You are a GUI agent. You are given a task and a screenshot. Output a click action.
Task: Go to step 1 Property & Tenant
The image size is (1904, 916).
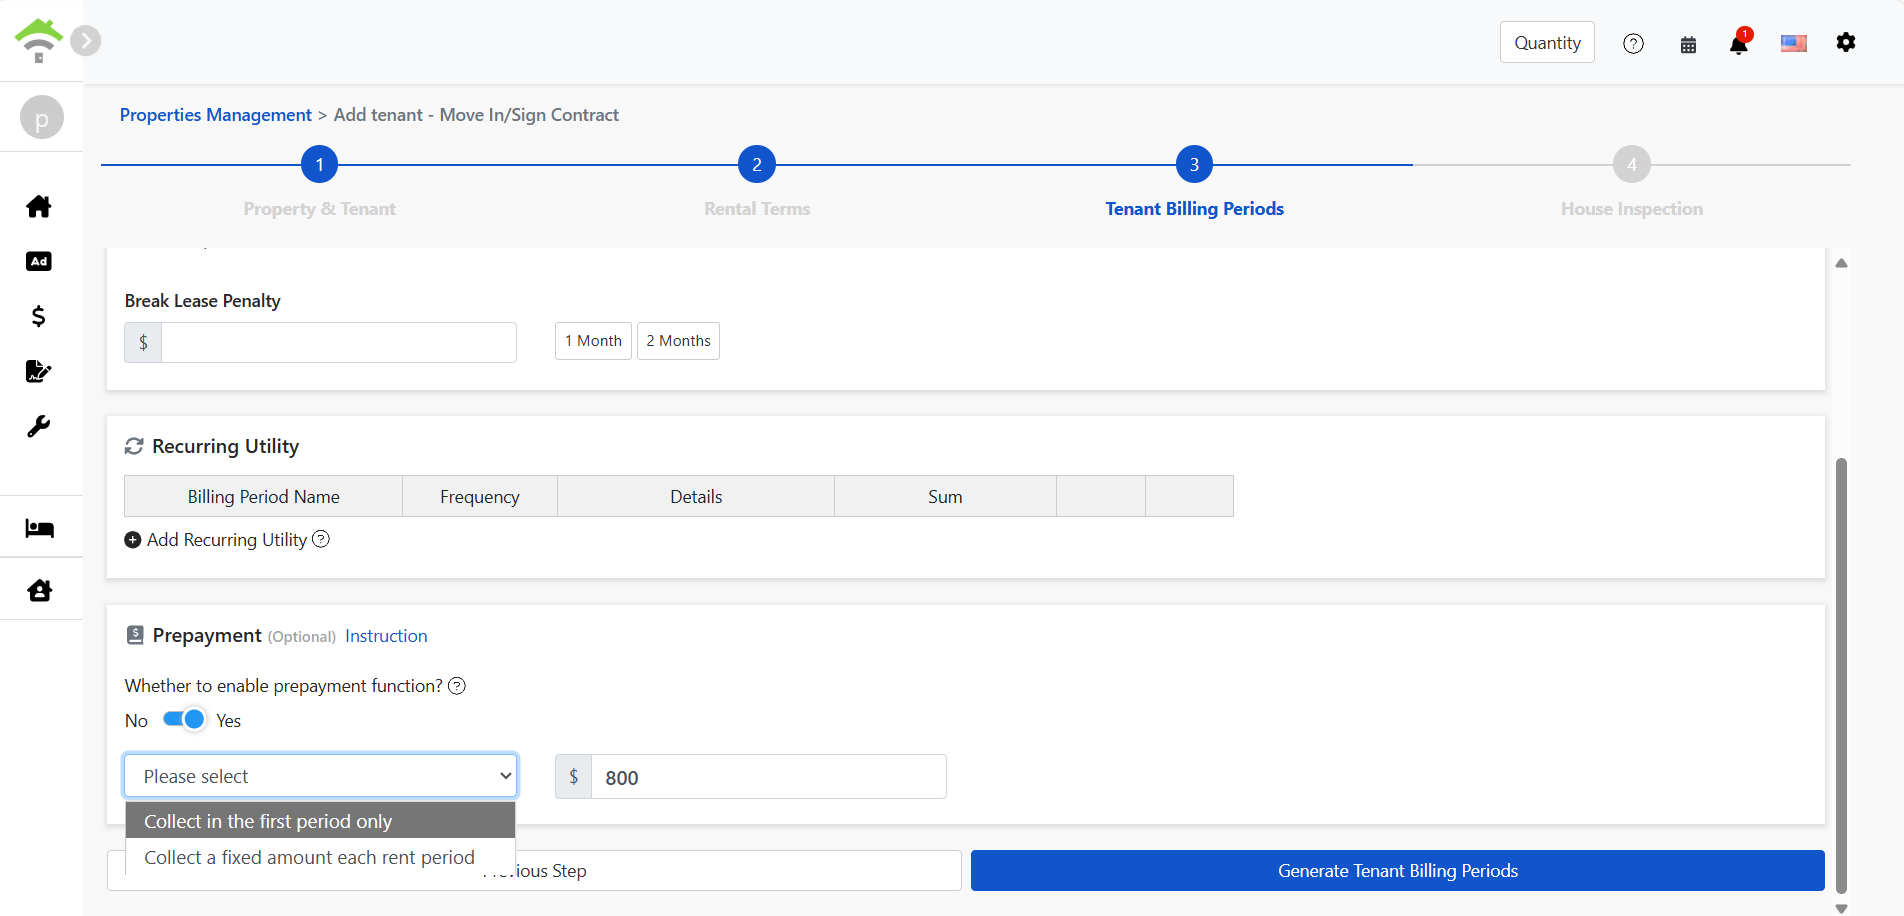point(319,165)
